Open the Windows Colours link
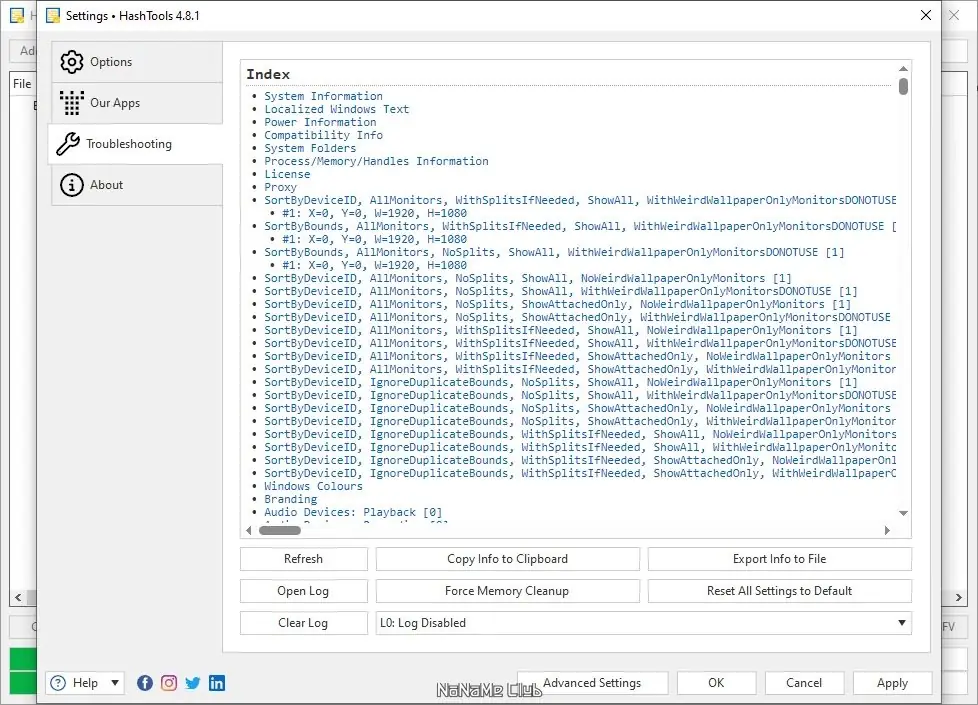The height and width of the screenshot is (705, 978). 313,486
